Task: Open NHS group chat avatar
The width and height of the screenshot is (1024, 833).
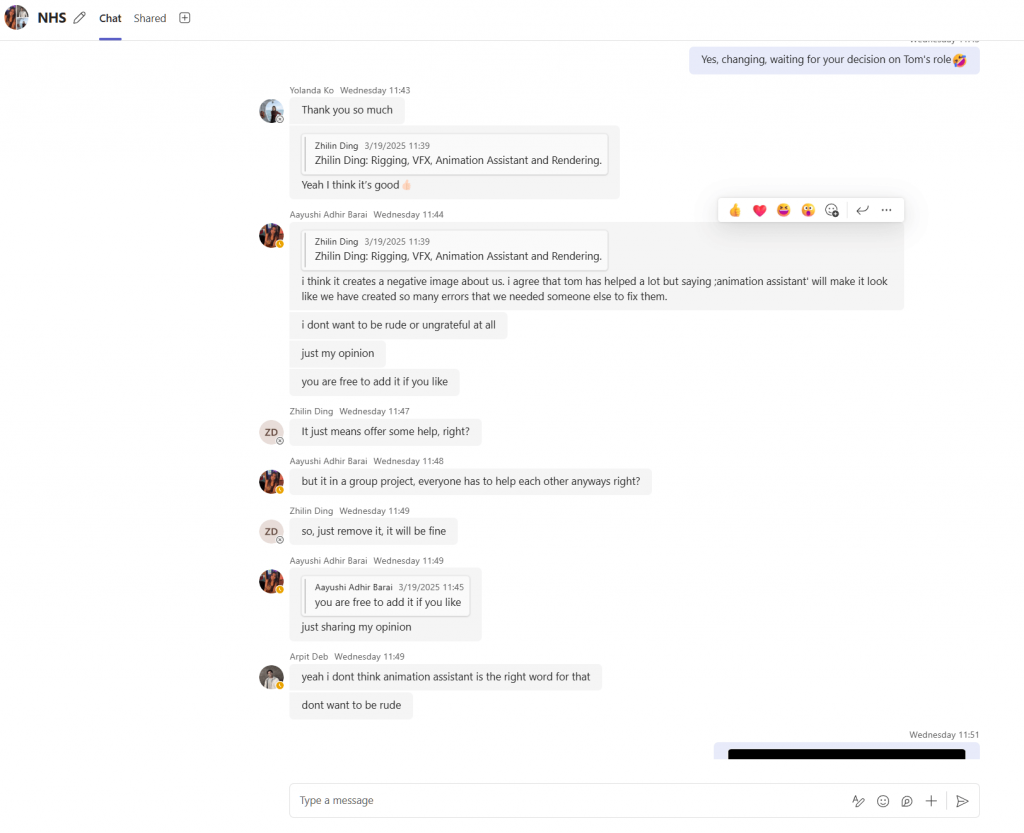Action: coord(17,18)
